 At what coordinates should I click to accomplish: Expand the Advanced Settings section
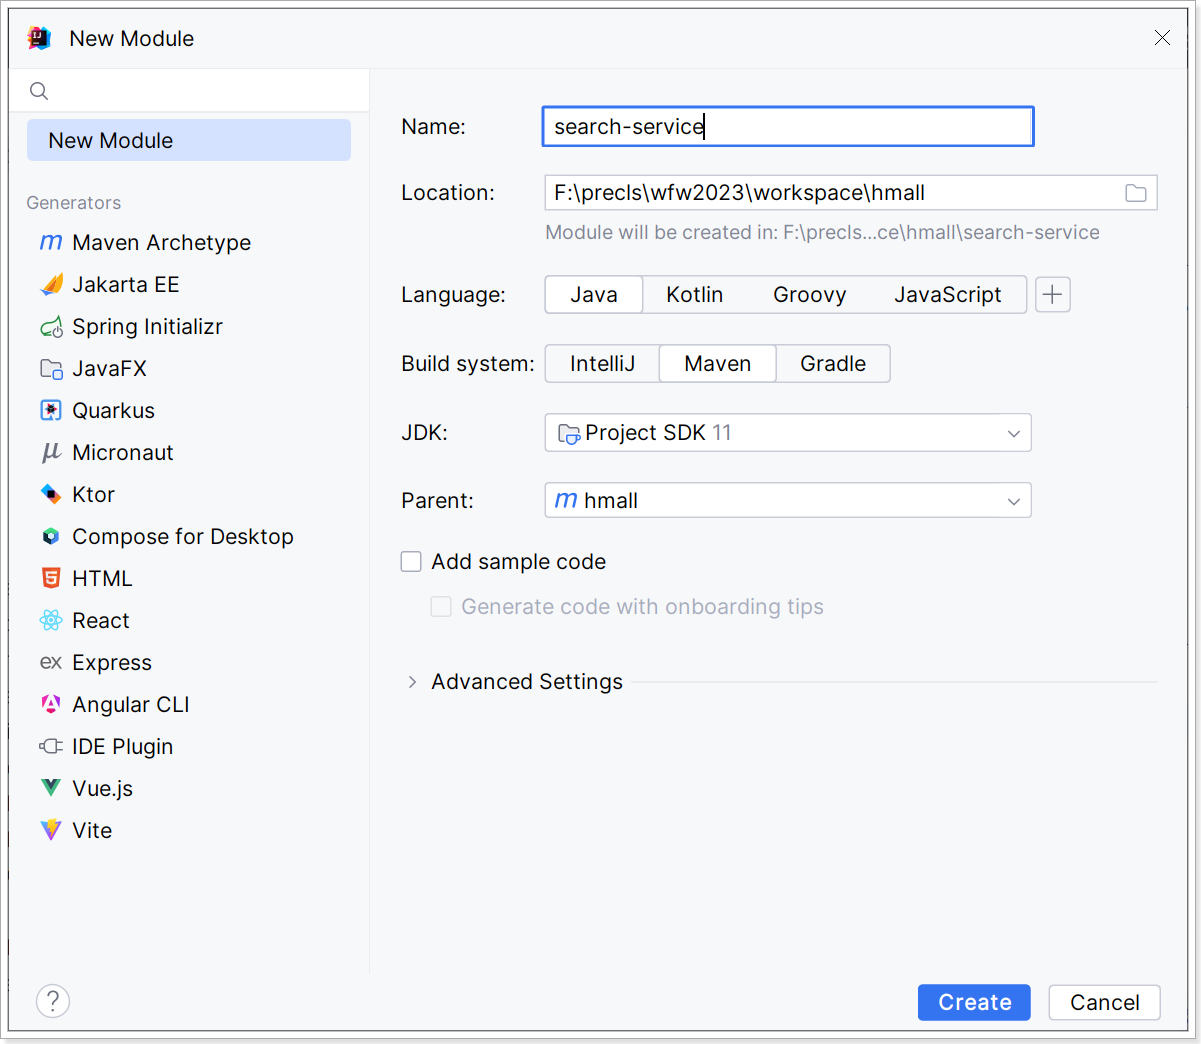click(x=412, y=682)
